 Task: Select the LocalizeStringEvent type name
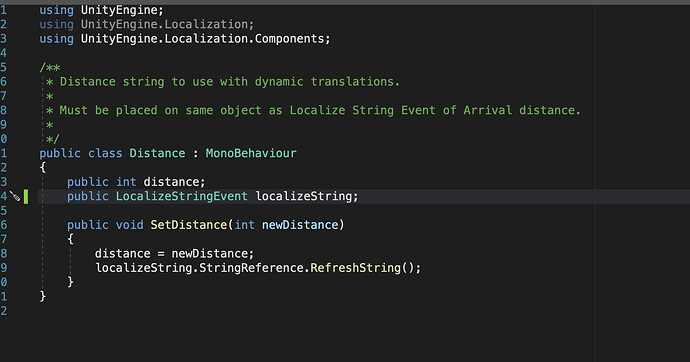click(182, 196)
